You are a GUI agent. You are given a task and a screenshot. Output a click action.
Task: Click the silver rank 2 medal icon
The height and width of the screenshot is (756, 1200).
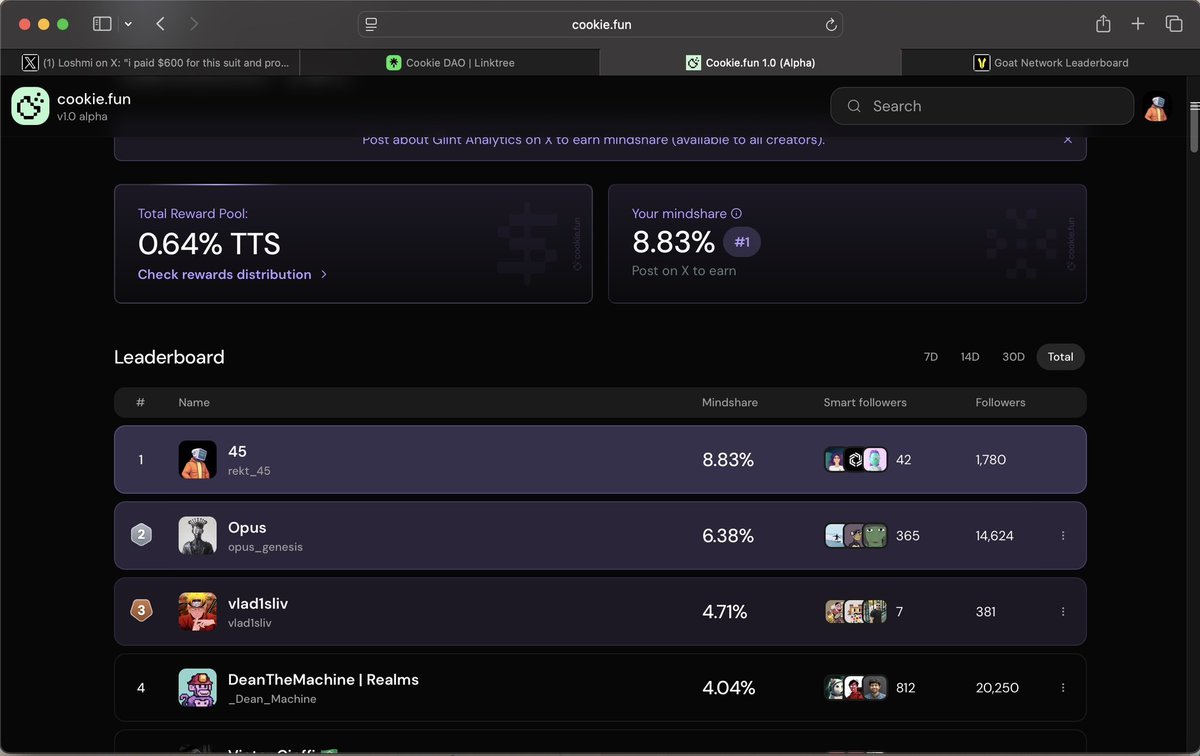[x=141, y=535]
